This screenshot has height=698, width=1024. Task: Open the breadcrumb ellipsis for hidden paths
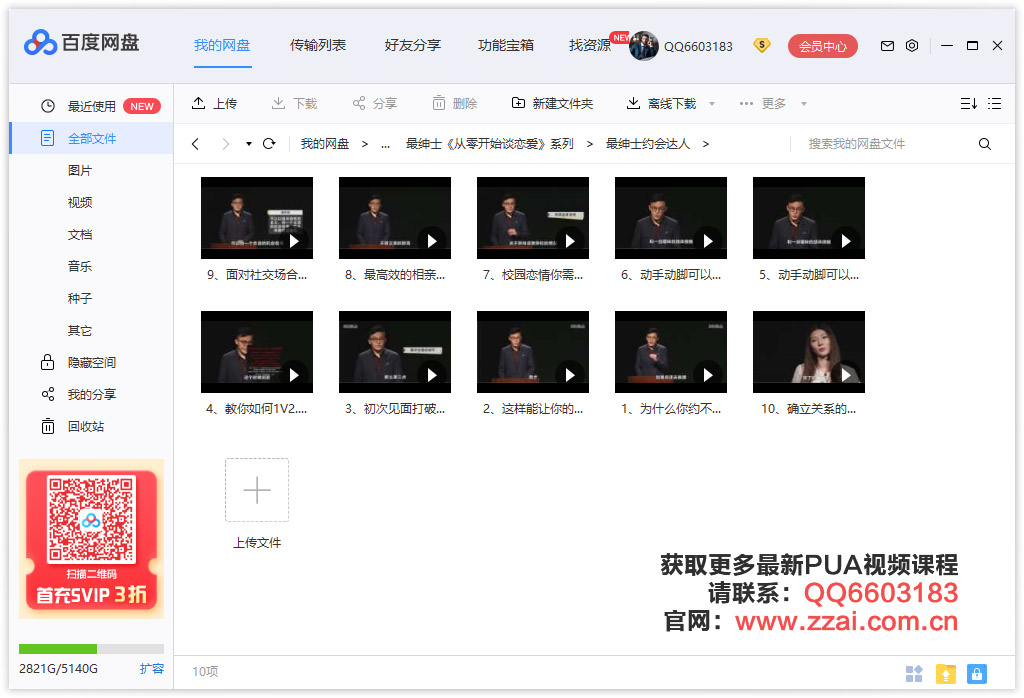[x=385, y=144]
